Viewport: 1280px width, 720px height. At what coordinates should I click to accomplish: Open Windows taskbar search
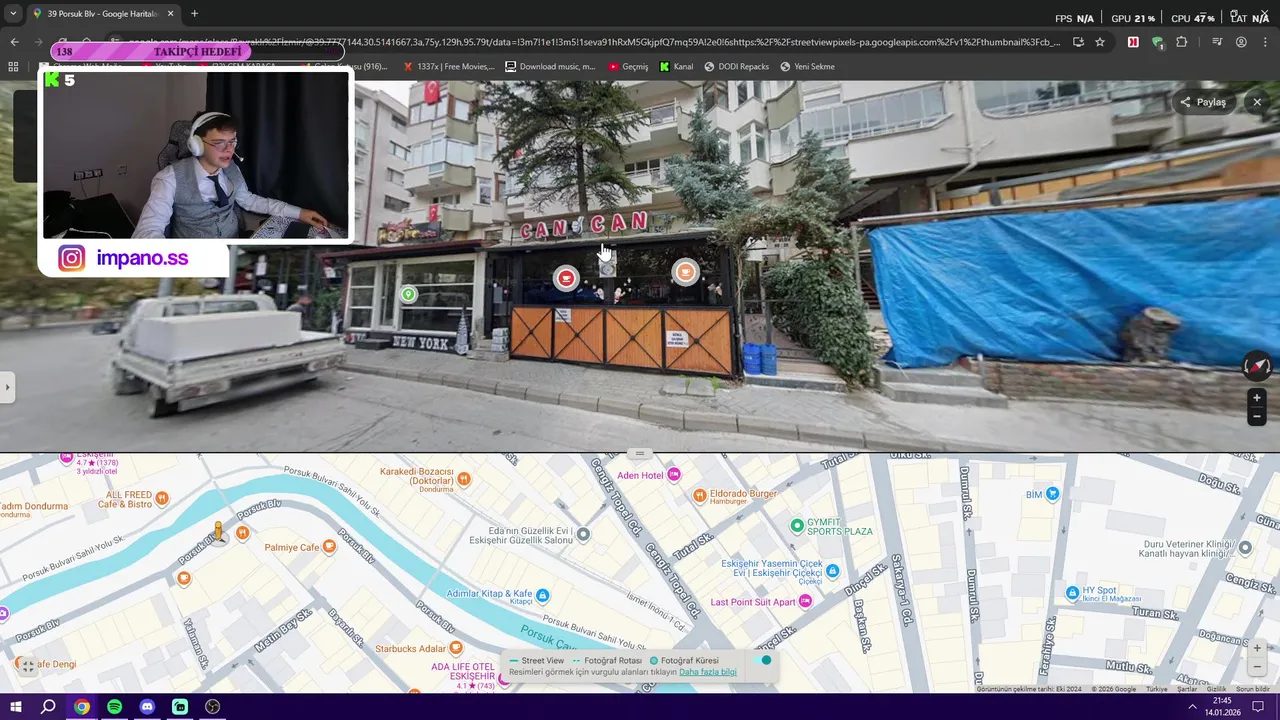tap(48, 707)
